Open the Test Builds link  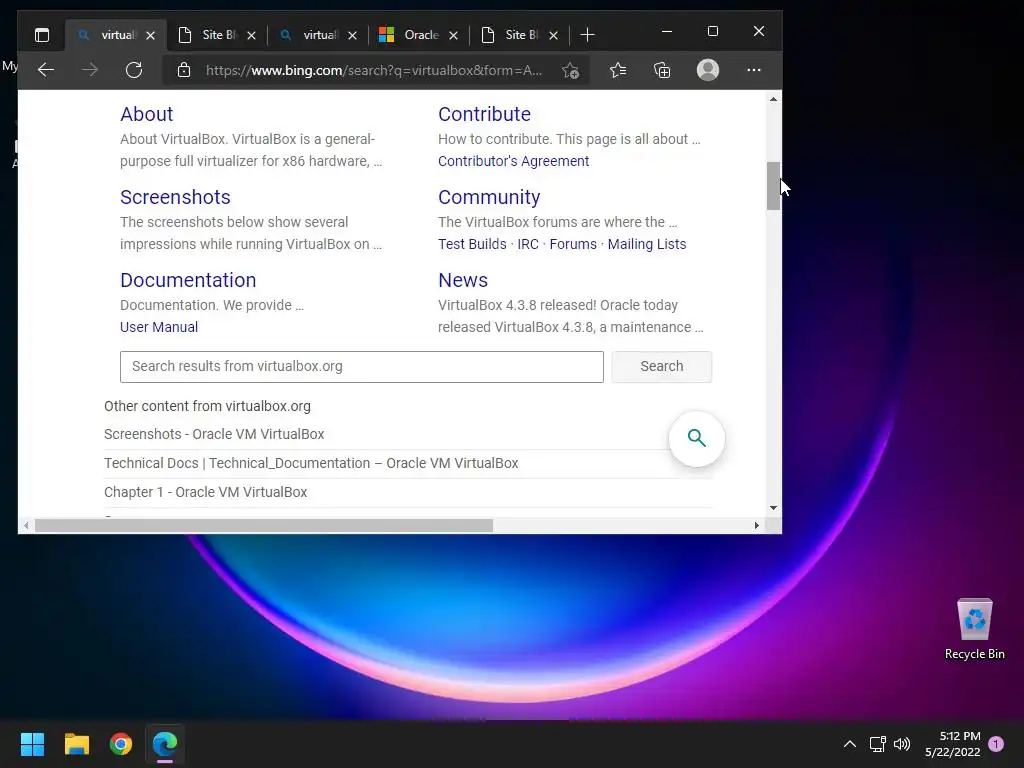pos(472,244)
